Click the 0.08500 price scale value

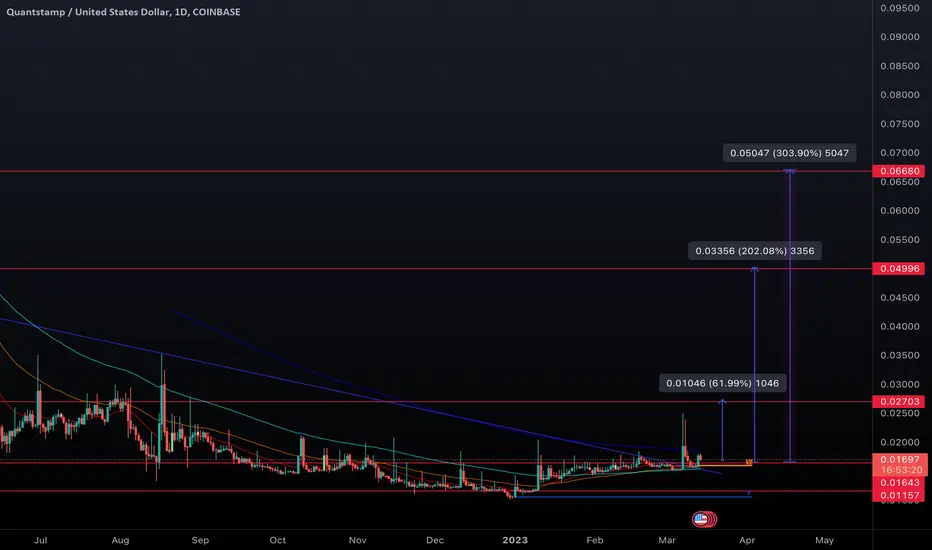point(900,66)
